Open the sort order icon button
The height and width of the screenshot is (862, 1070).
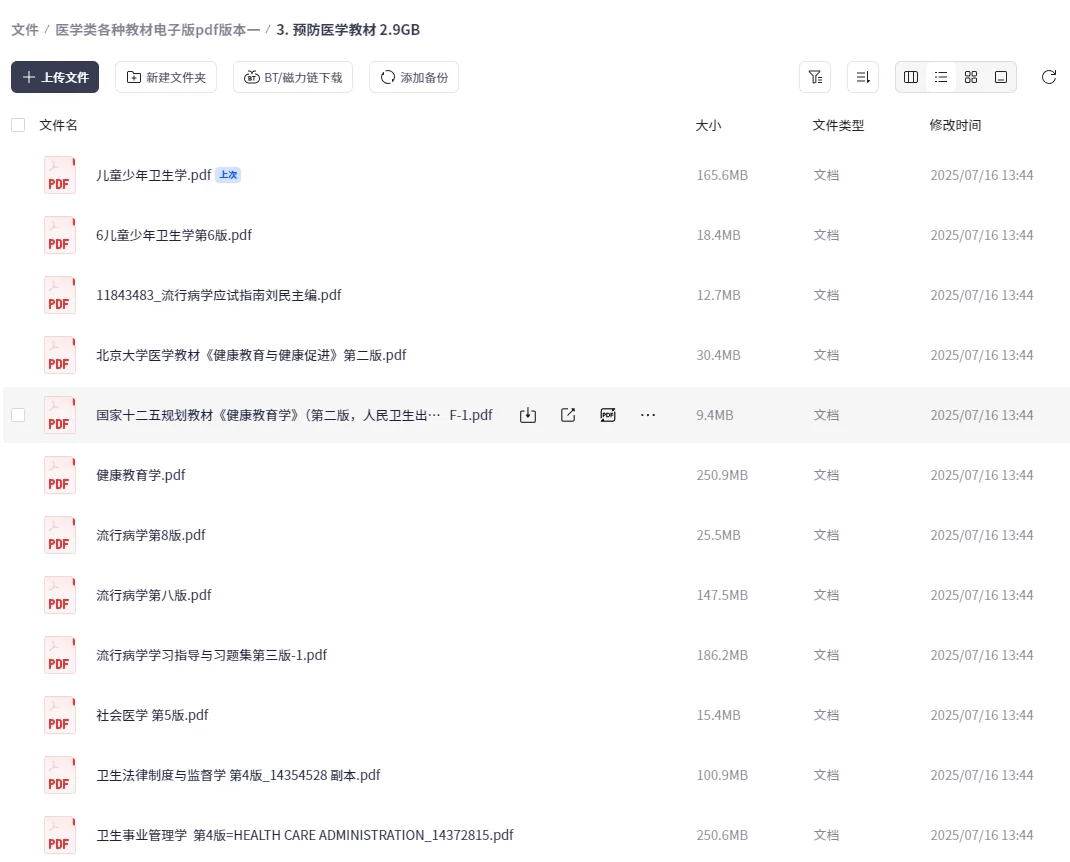pyautogui.click(x=863, y=77)
